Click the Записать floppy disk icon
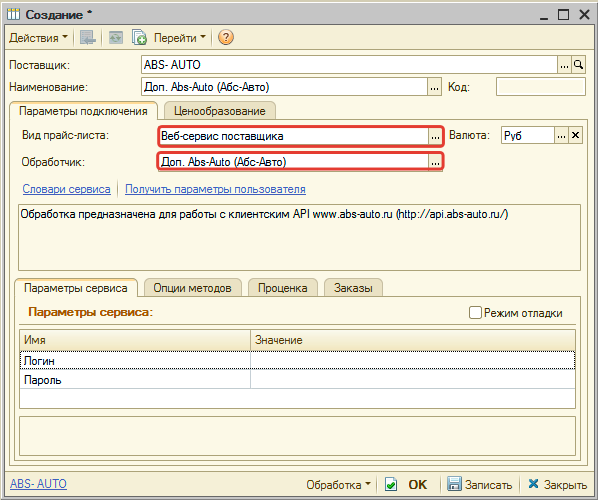598x500 pixels. 454,484
